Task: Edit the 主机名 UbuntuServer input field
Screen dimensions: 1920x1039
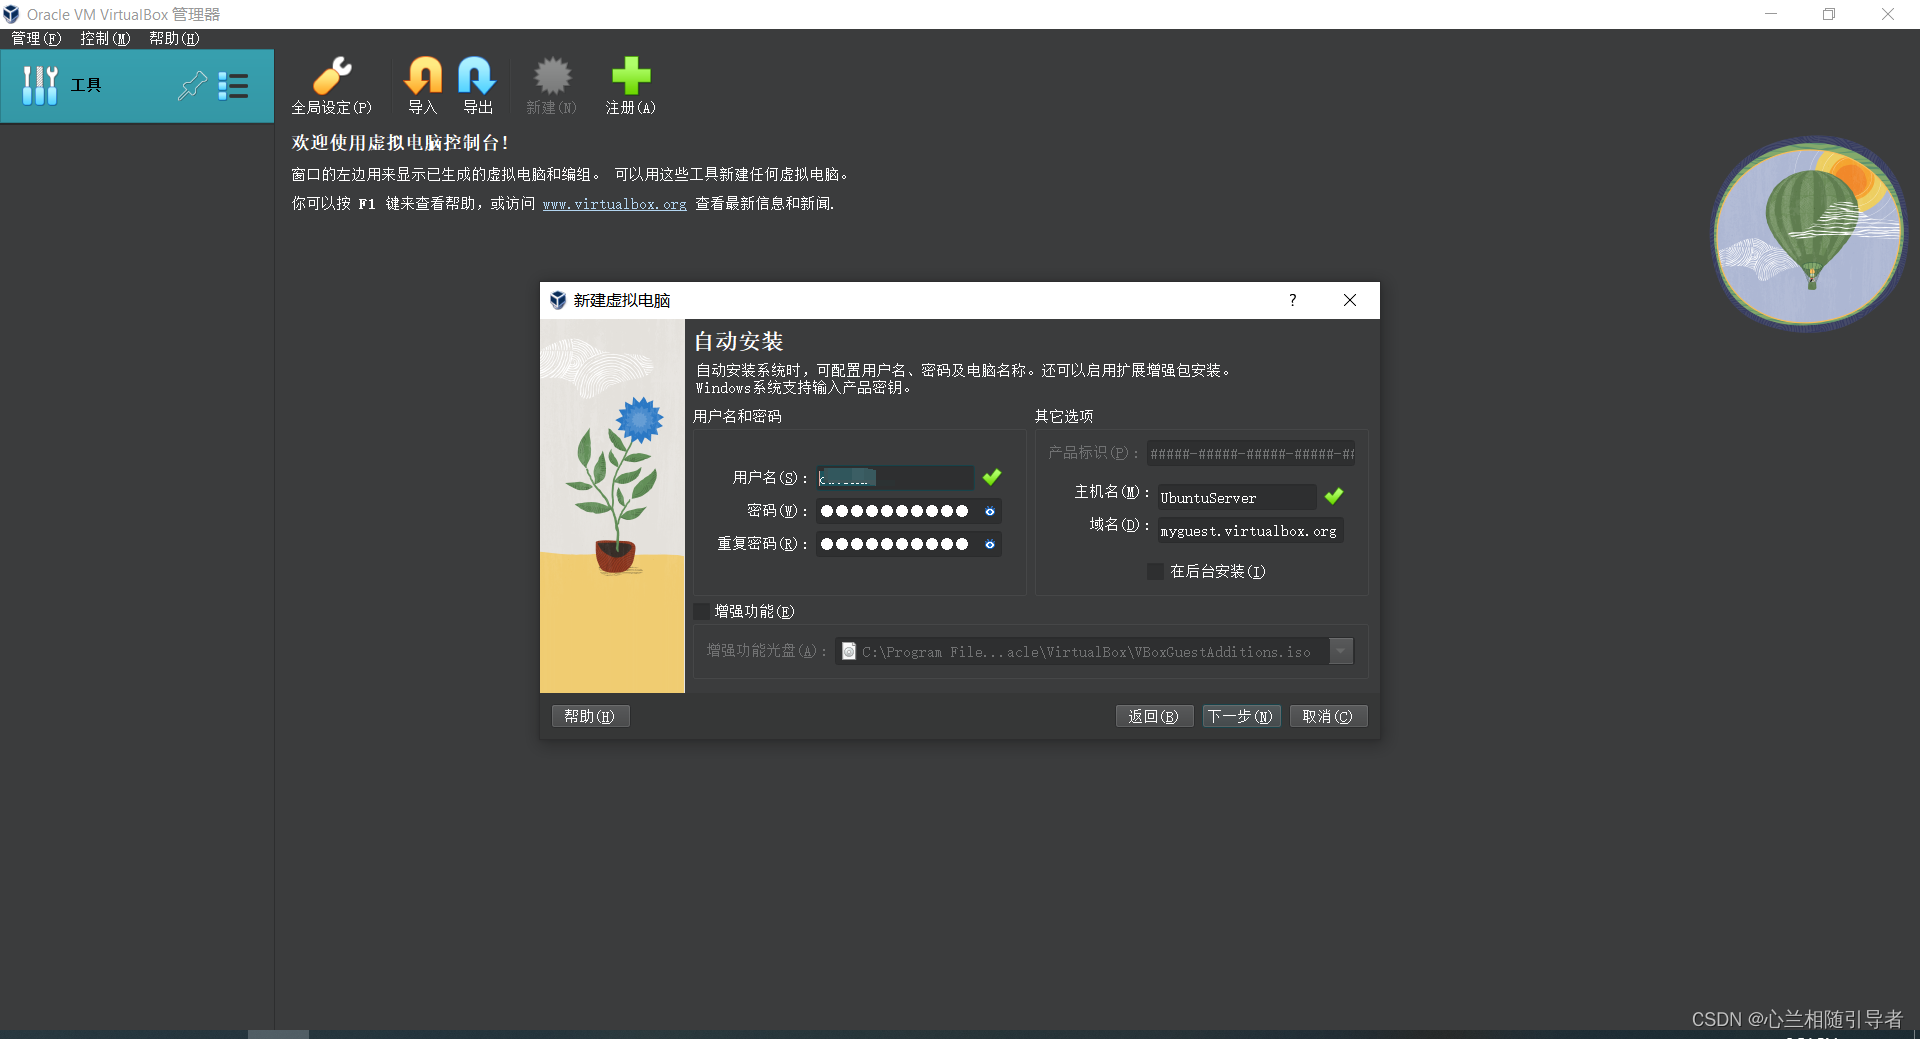Action: 1235,497
